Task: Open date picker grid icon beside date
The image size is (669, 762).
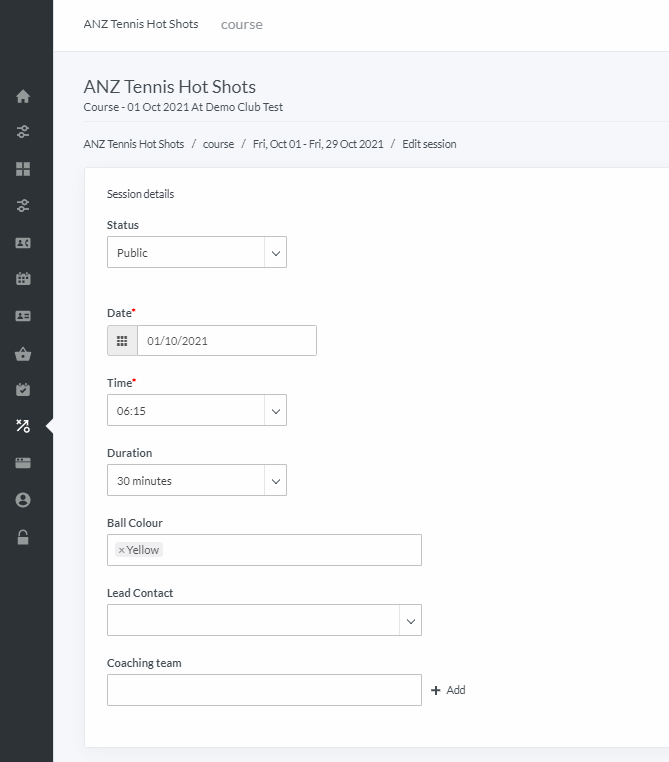Action: click(x=122, y=341)
